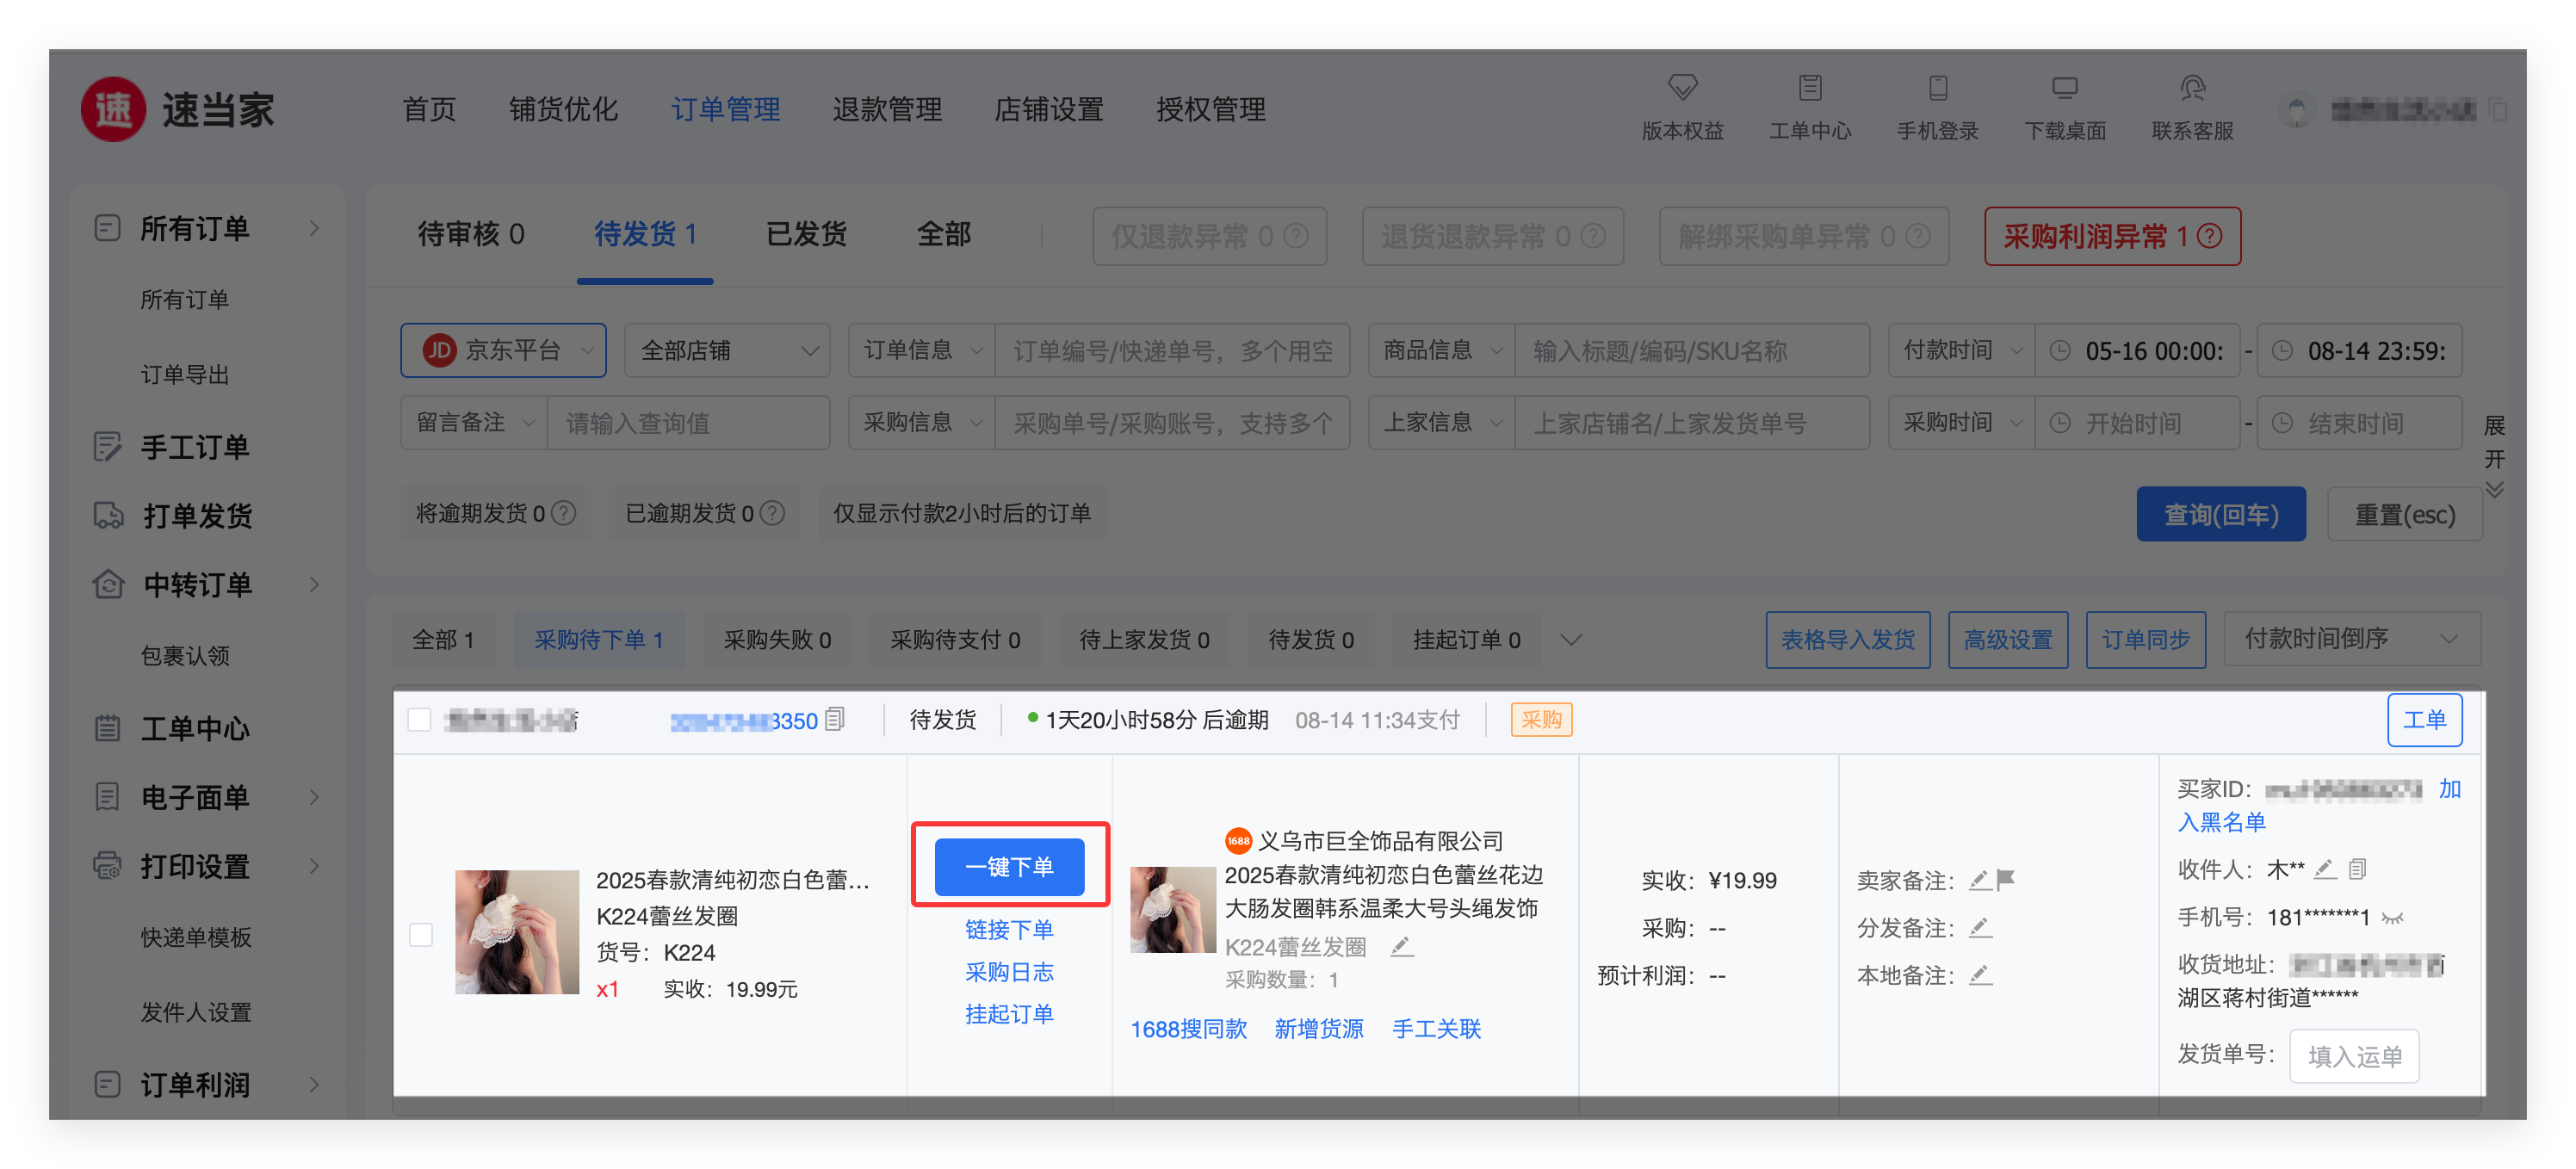Open 工单中心 icon in top bar

[x=1809, y=88]
